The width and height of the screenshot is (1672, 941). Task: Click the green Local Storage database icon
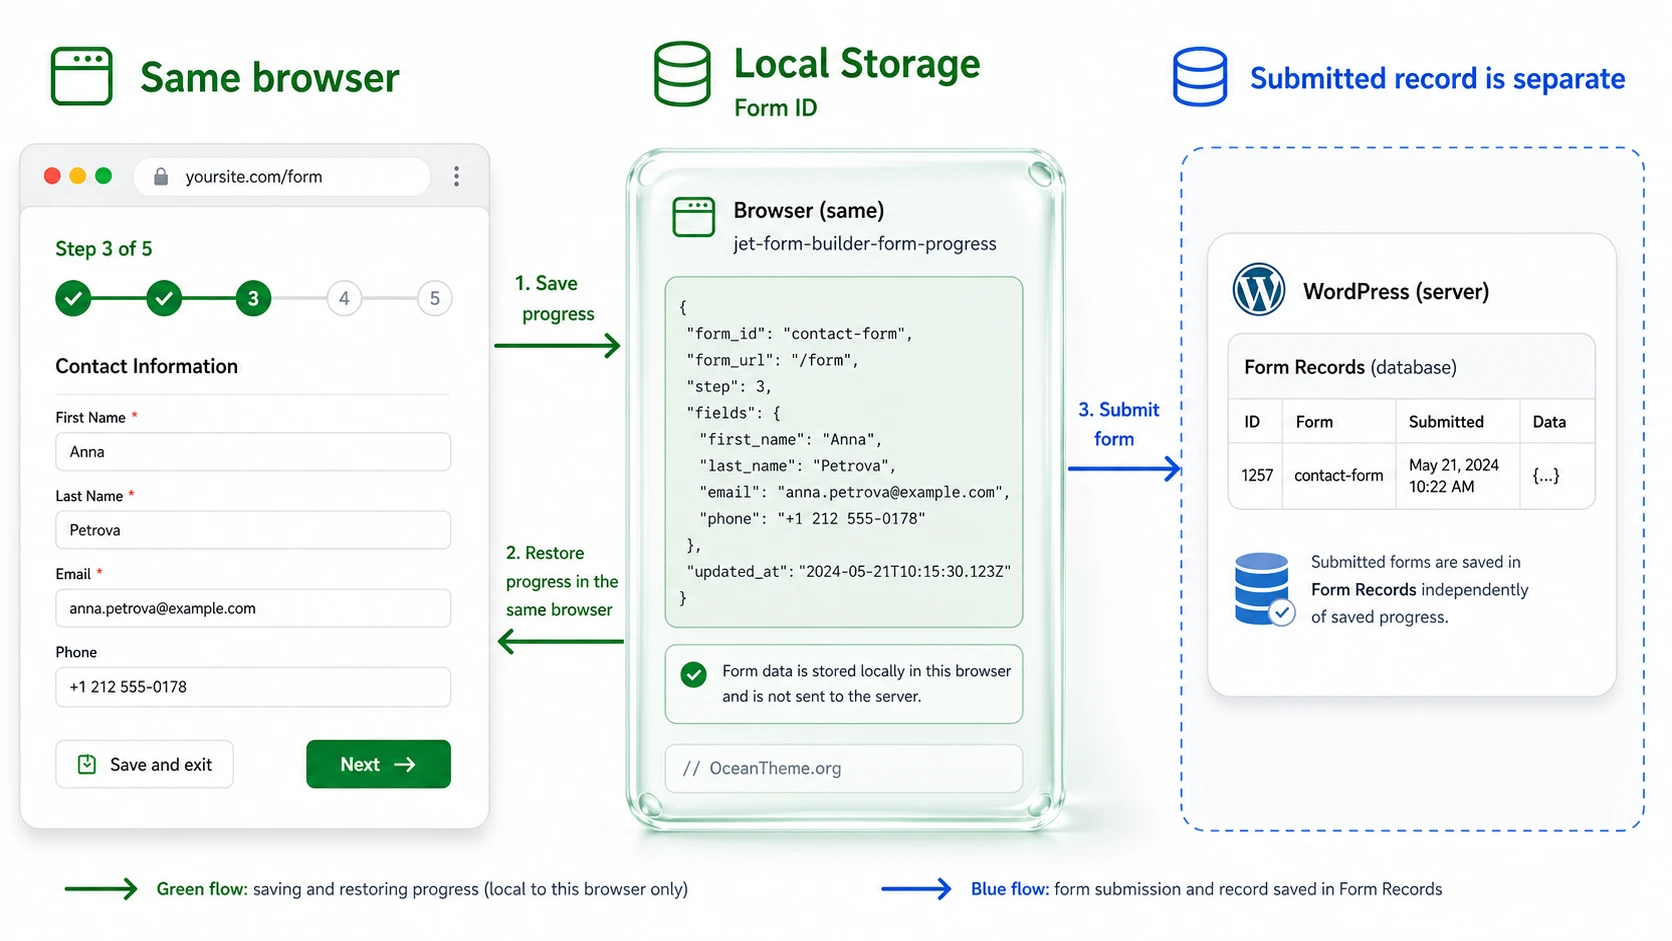coord(682,74)
